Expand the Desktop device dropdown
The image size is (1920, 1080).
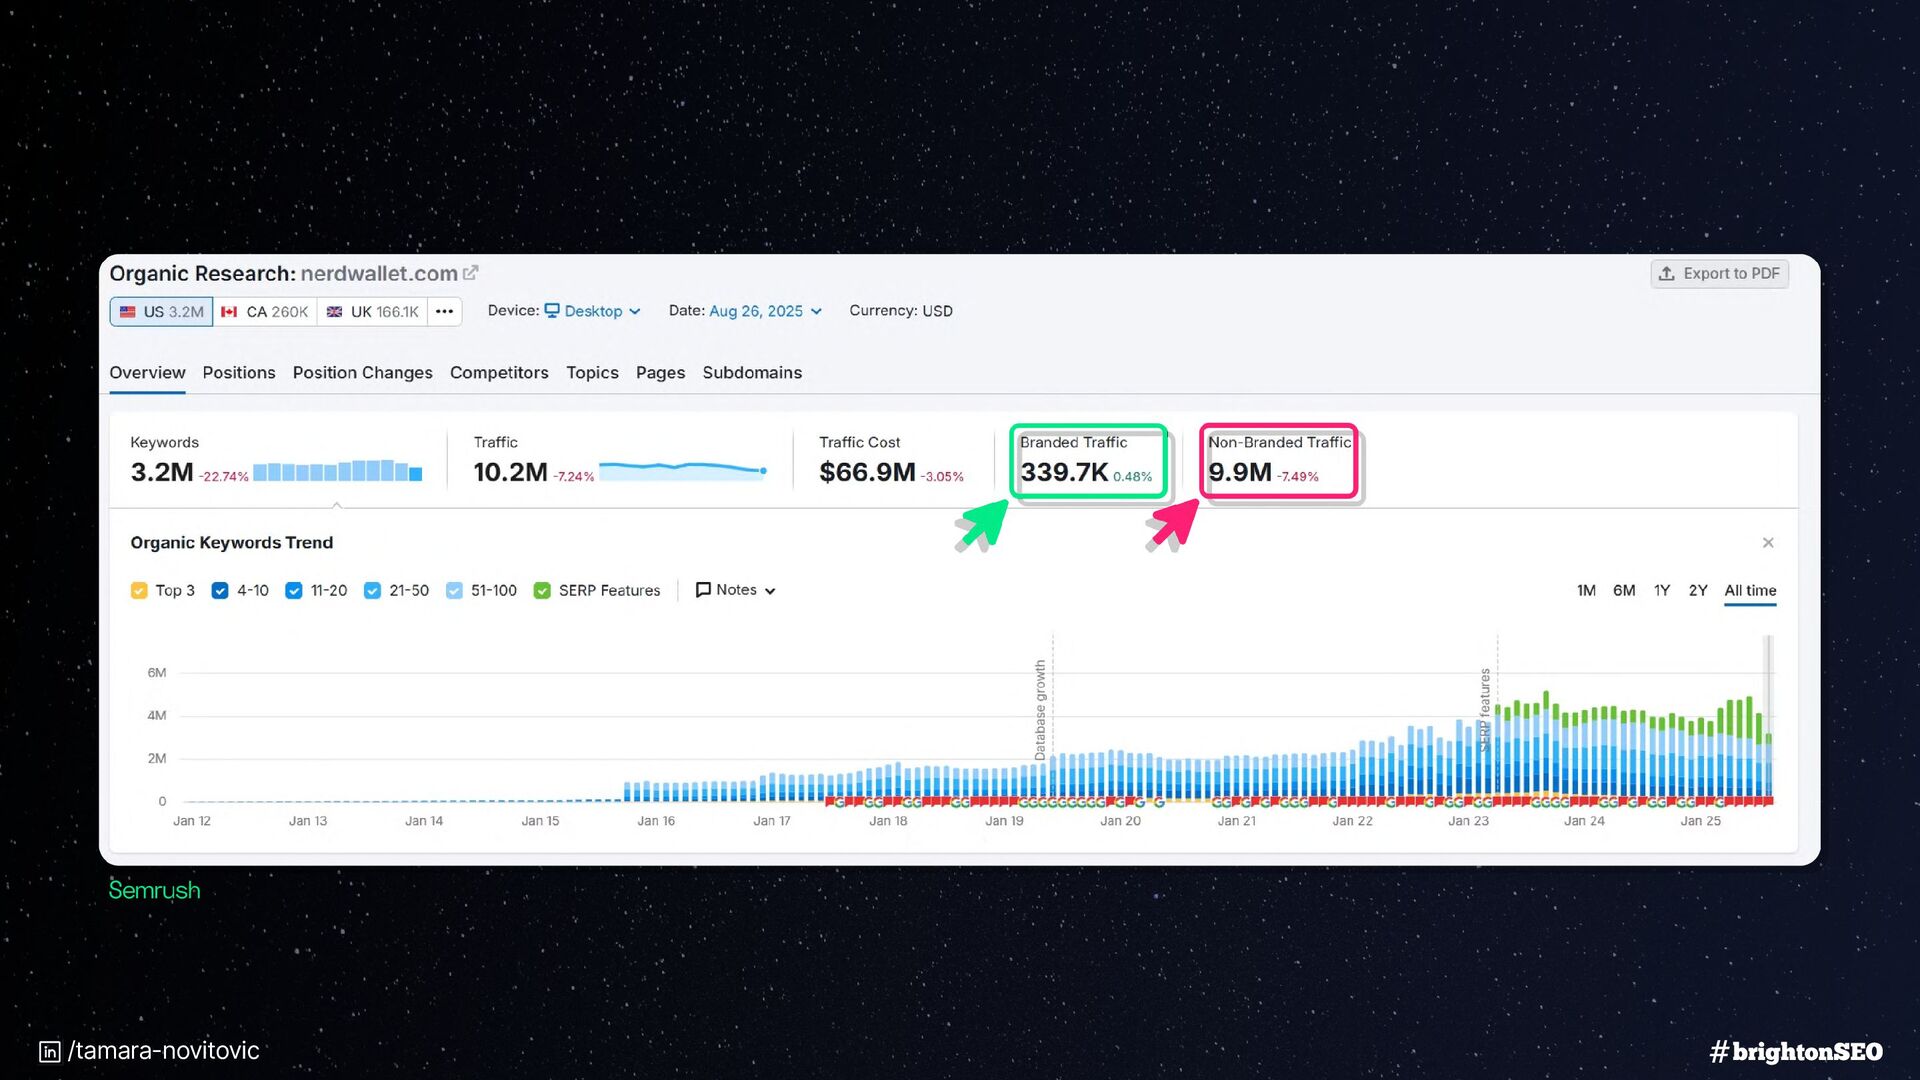592,311
